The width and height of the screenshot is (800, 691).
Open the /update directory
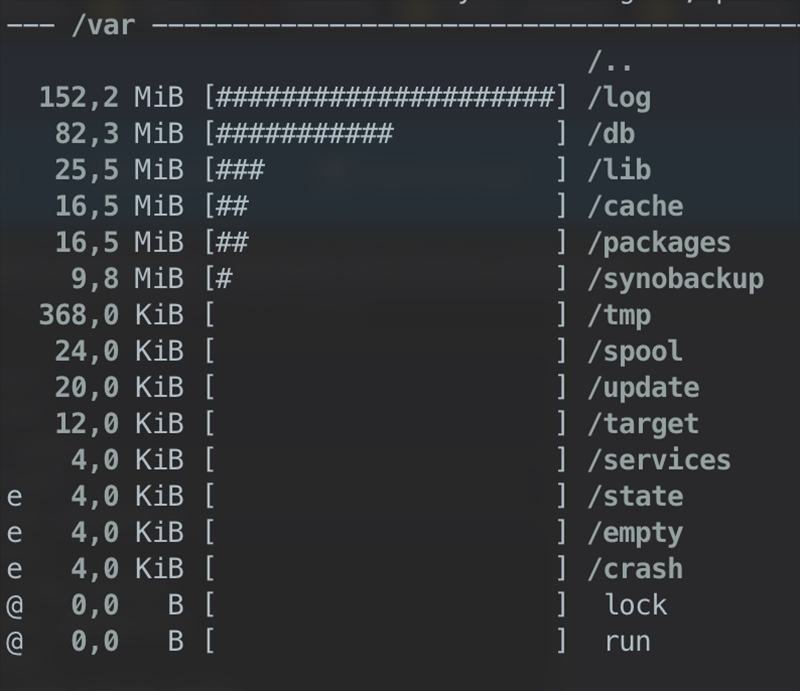643,387
